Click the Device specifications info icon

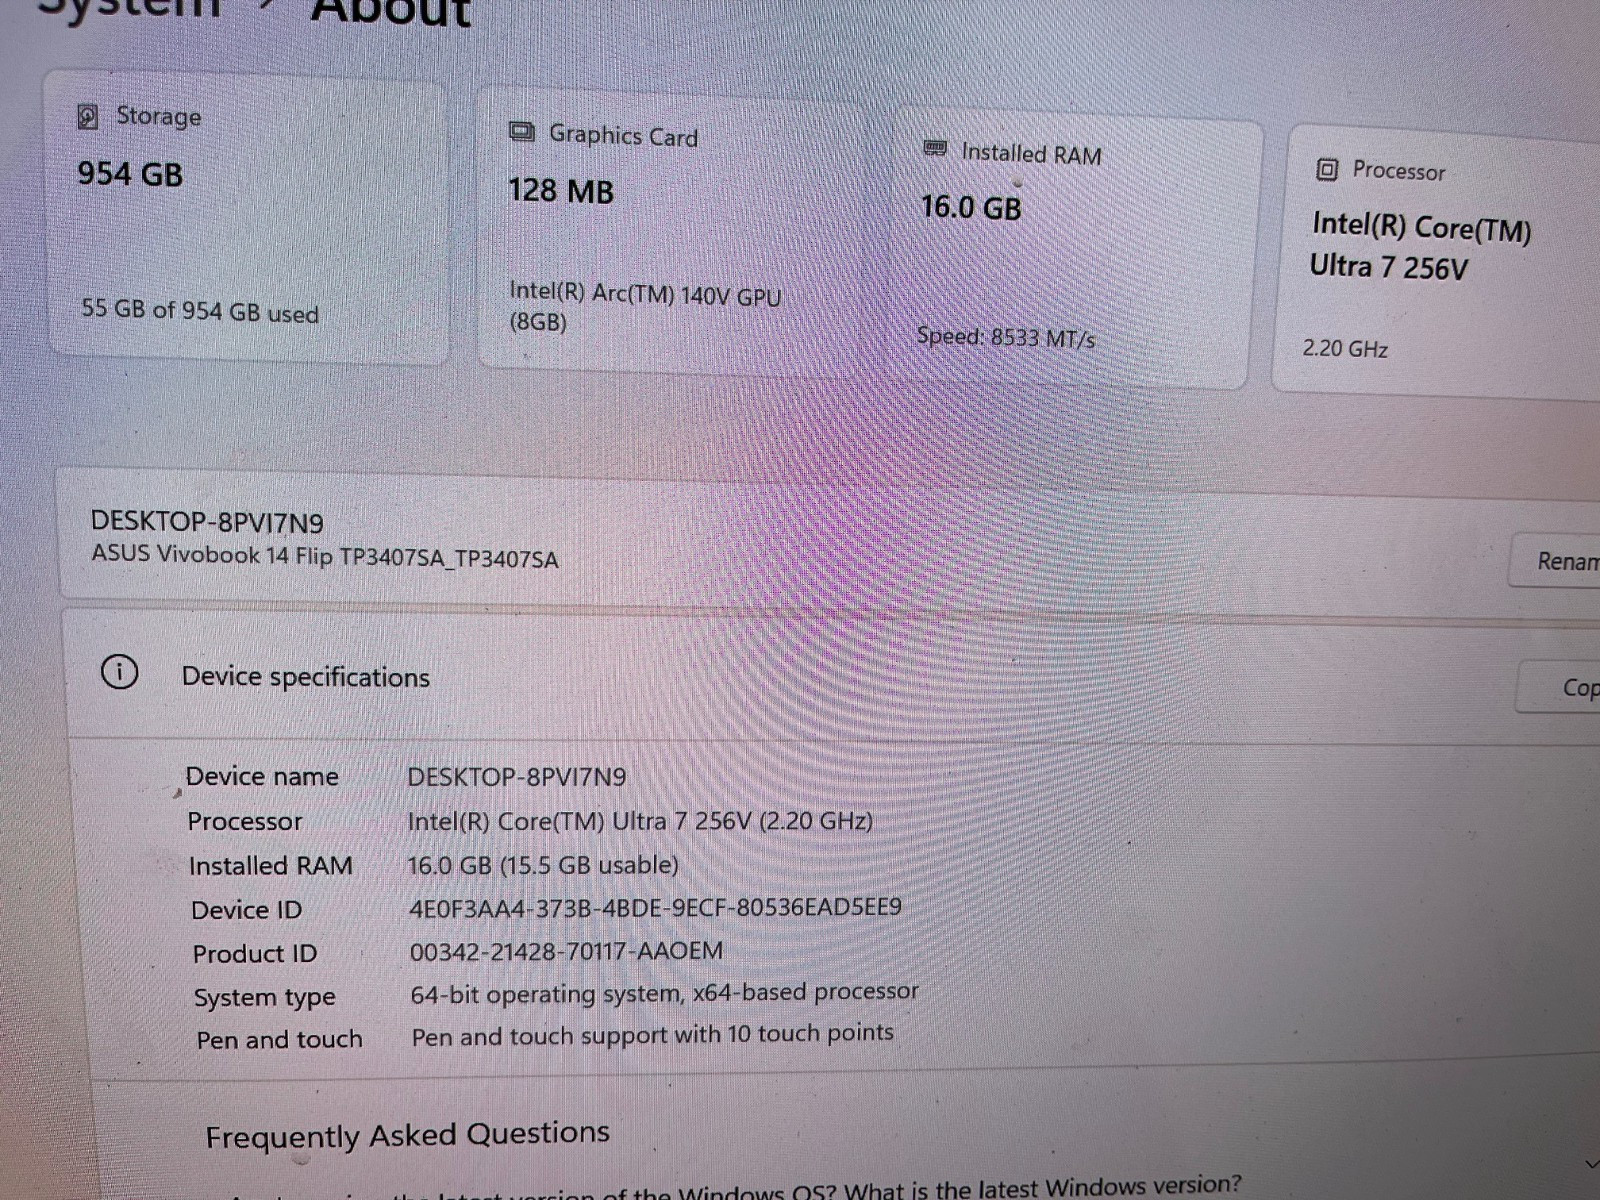click(119, 672)
